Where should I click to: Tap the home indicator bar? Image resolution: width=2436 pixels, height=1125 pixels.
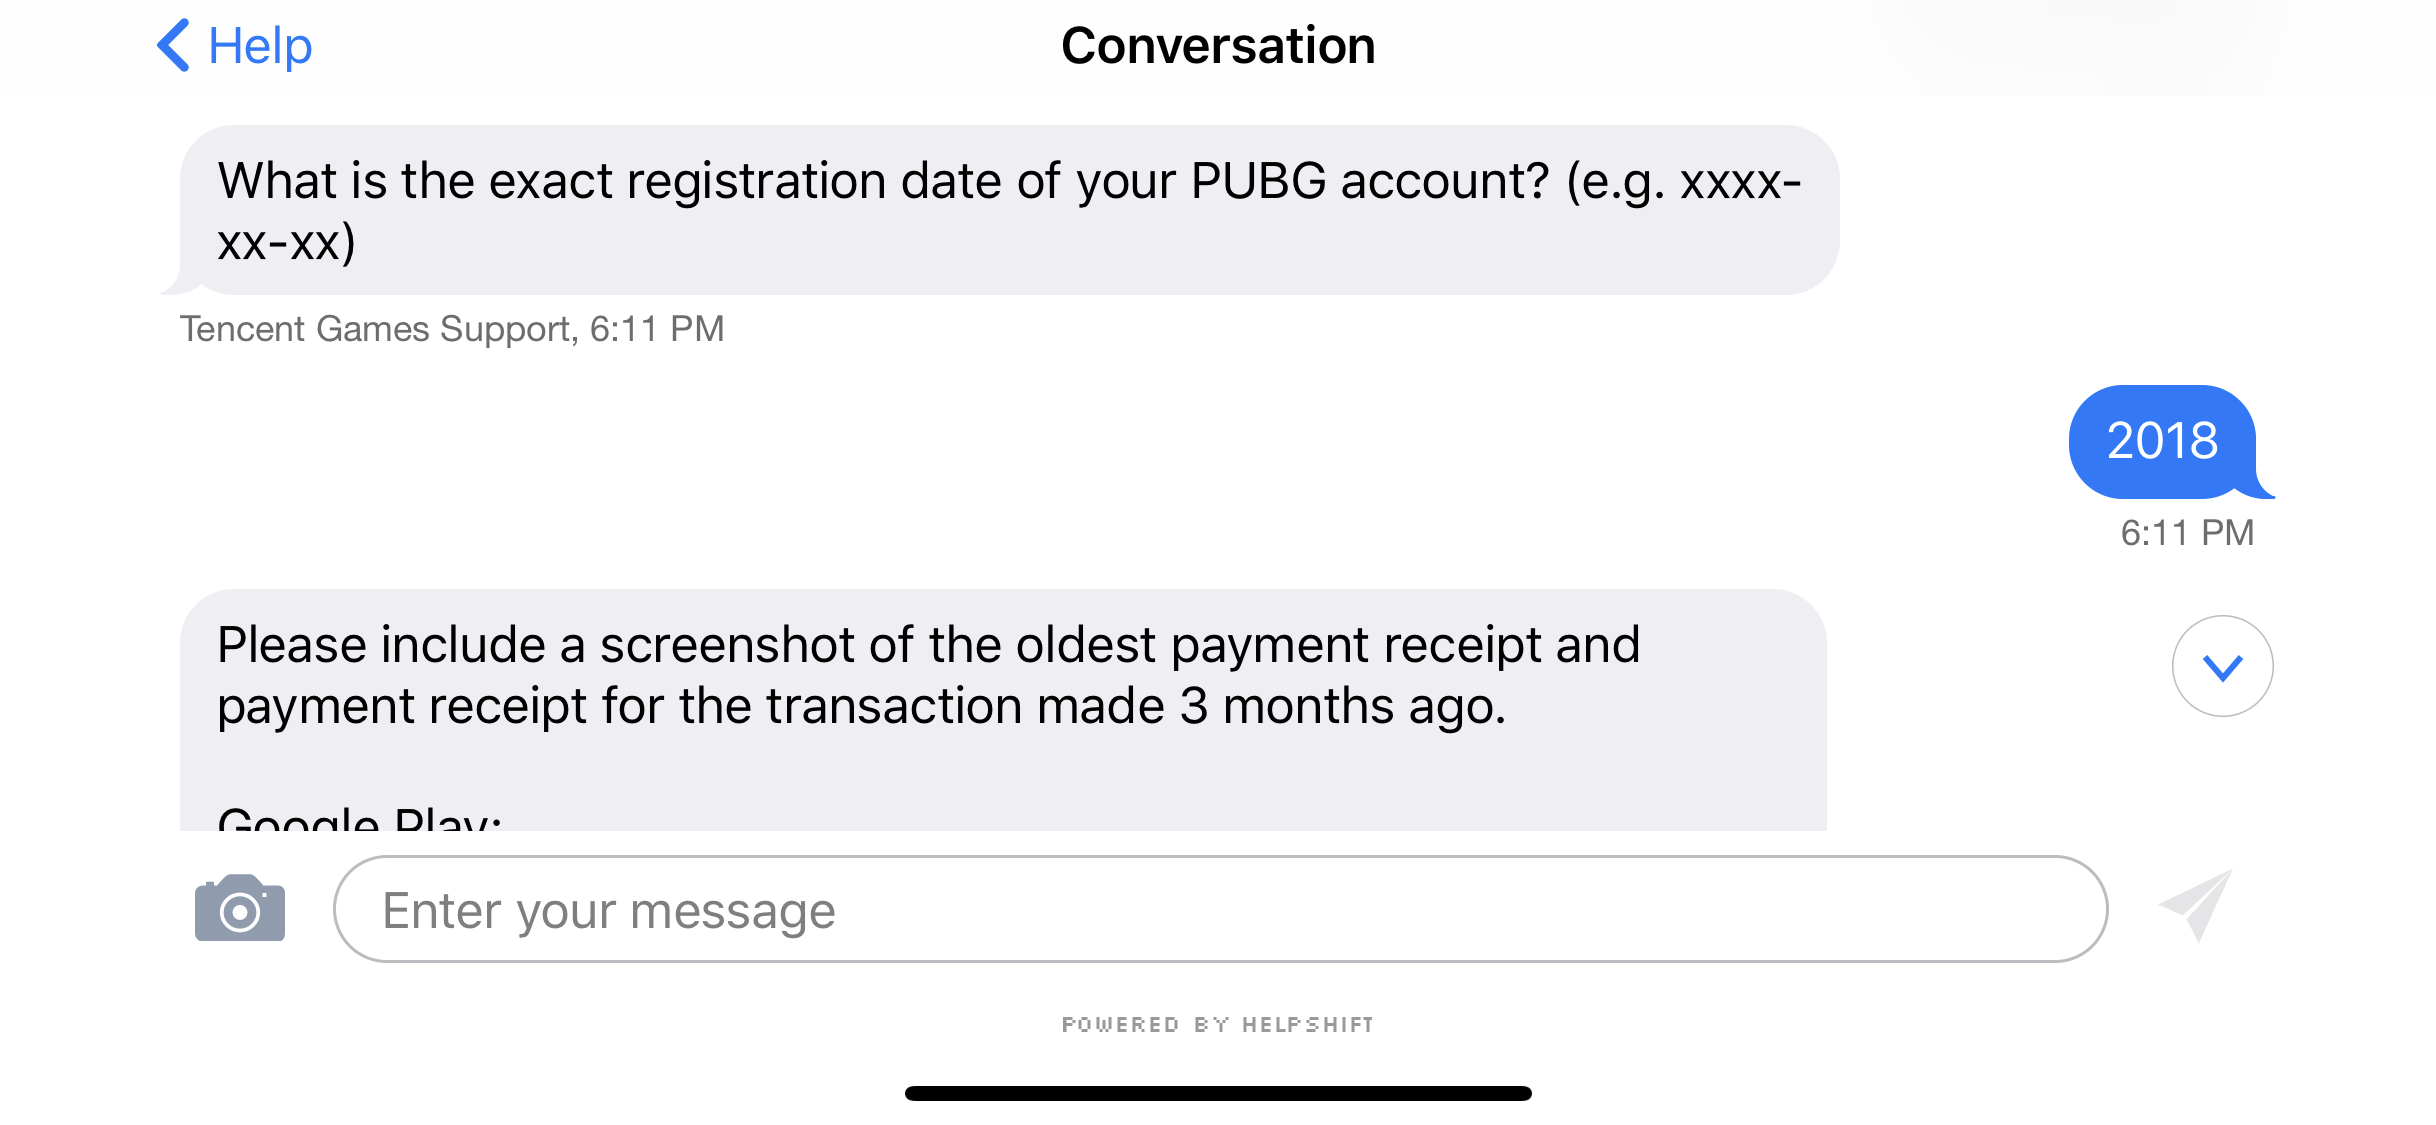(1218, 1093)
